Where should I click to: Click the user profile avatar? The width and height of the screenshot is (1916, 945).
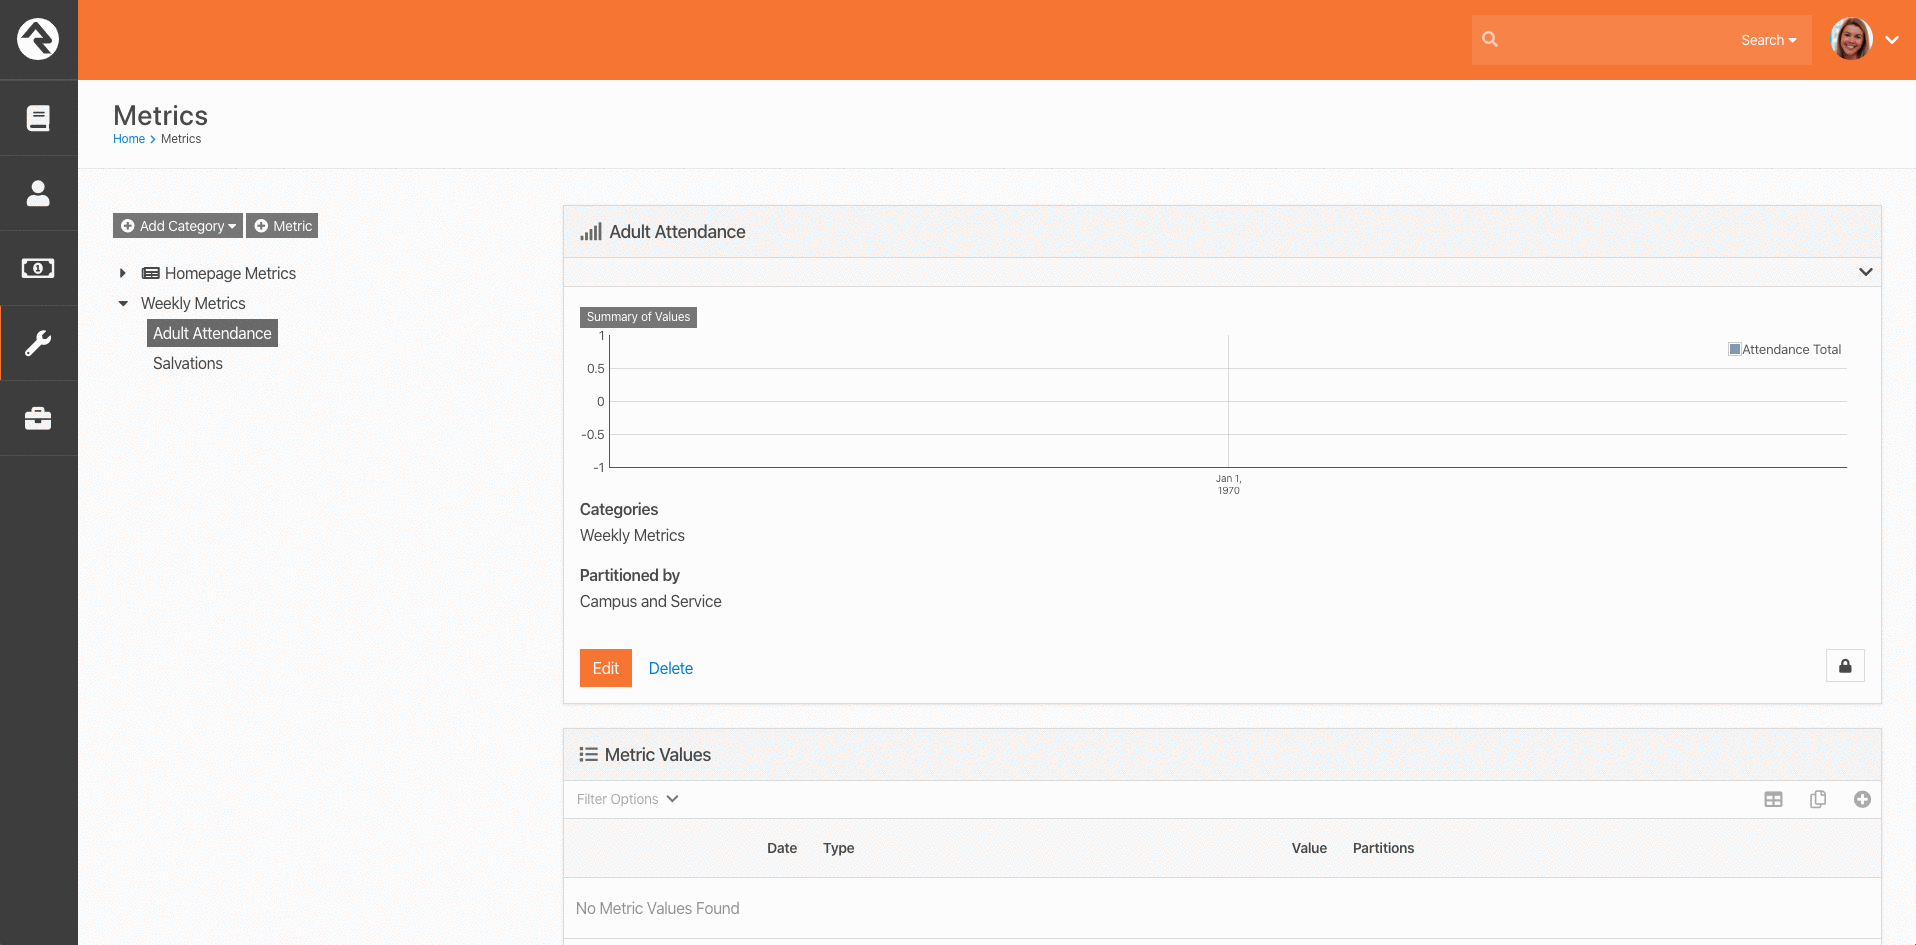pos(1851,39)
